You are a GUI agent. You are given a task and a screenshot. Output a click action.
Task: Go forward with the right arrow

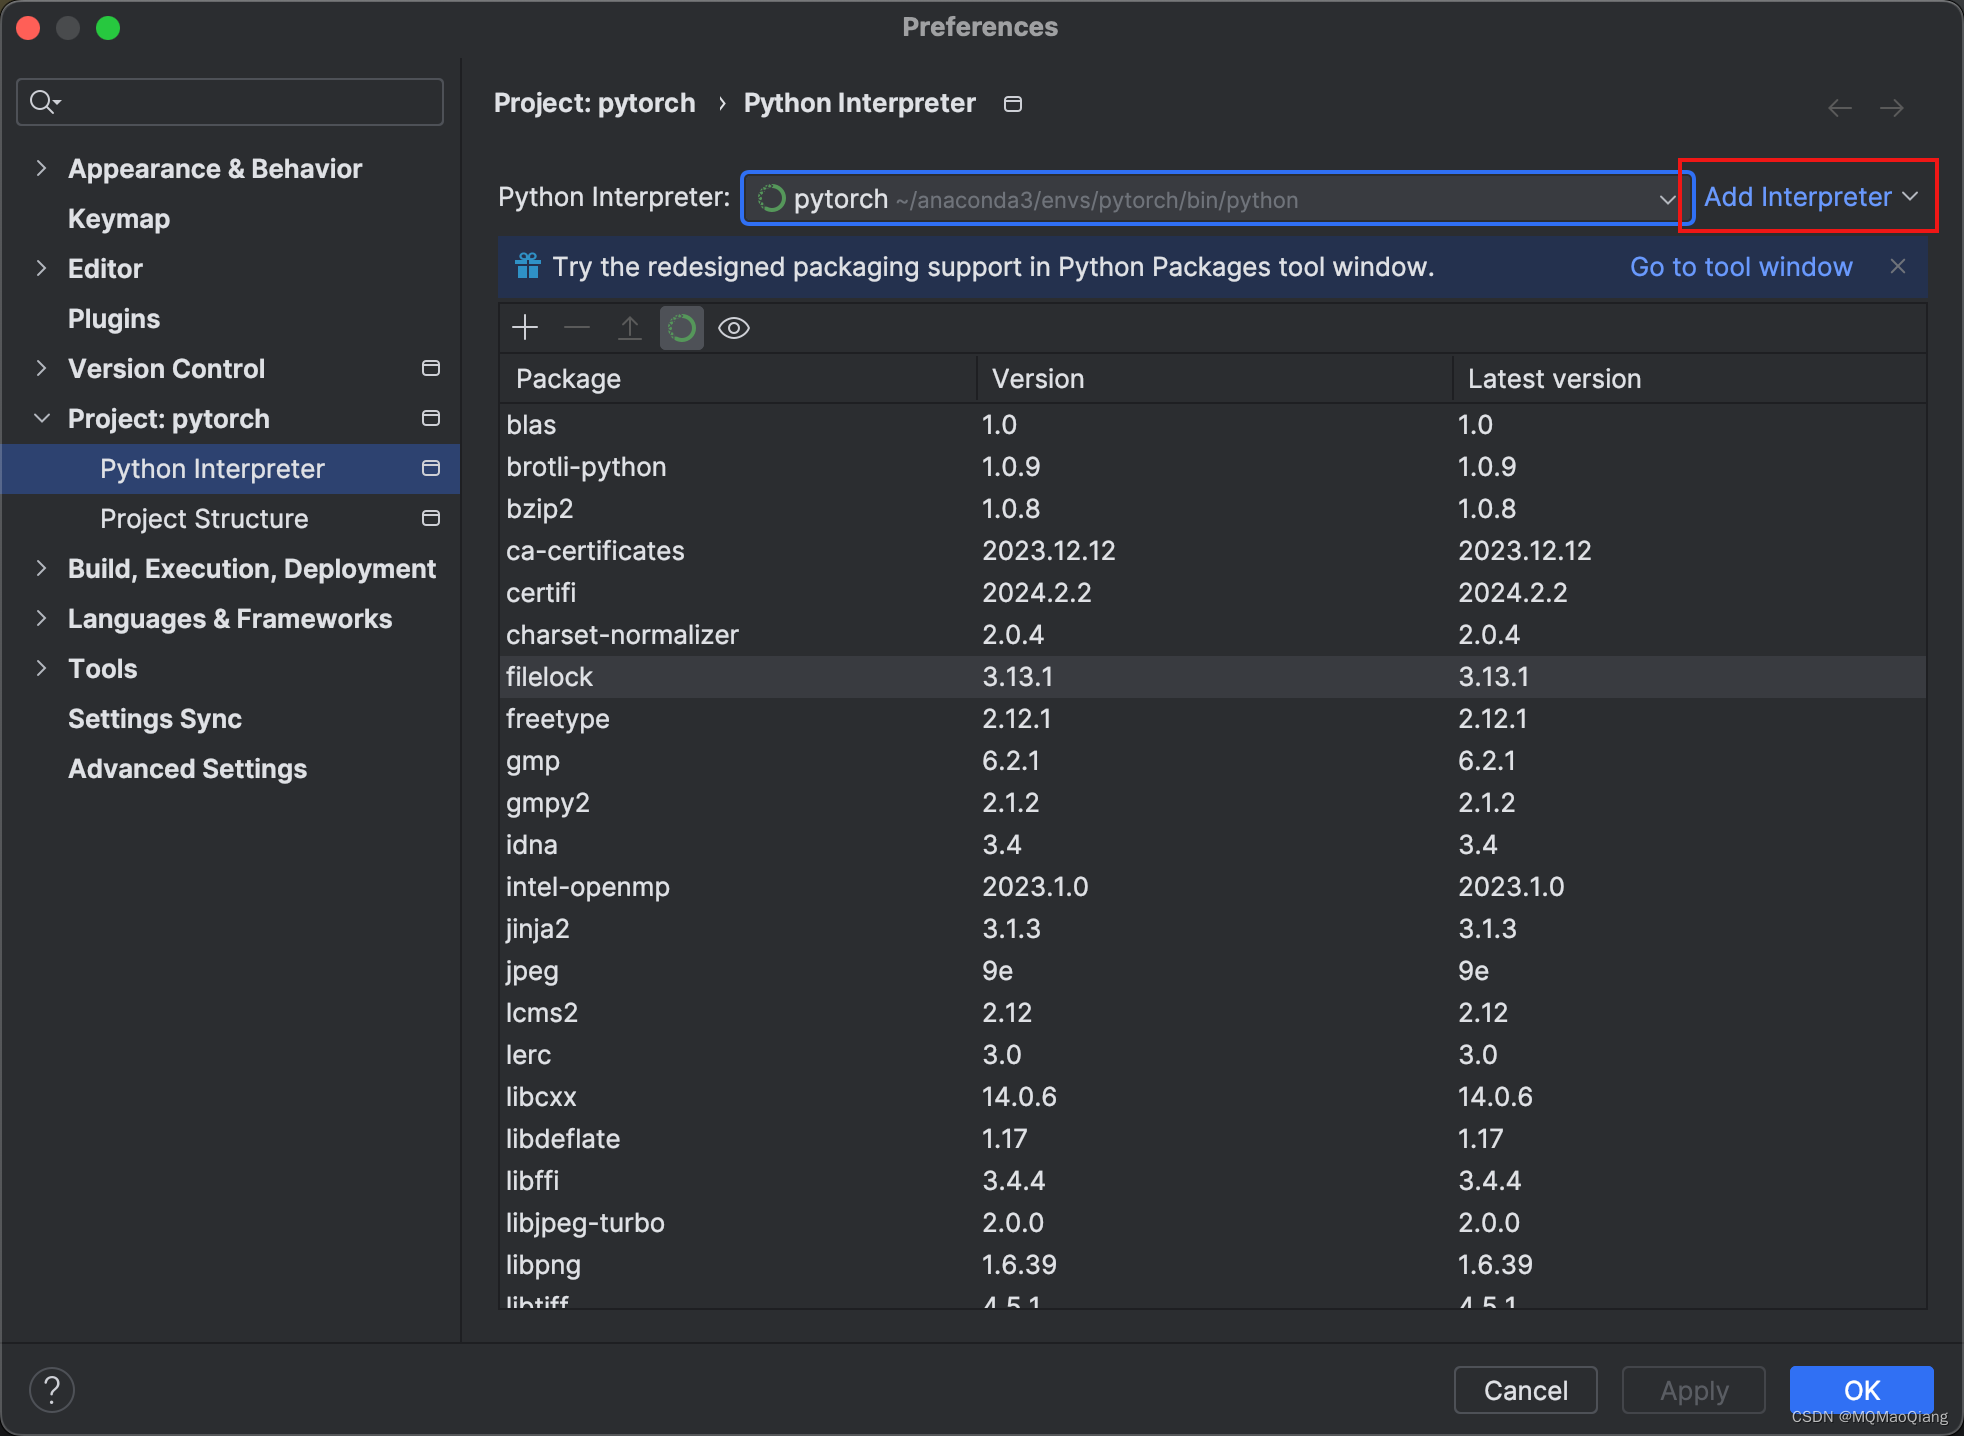click(1892, 107)
